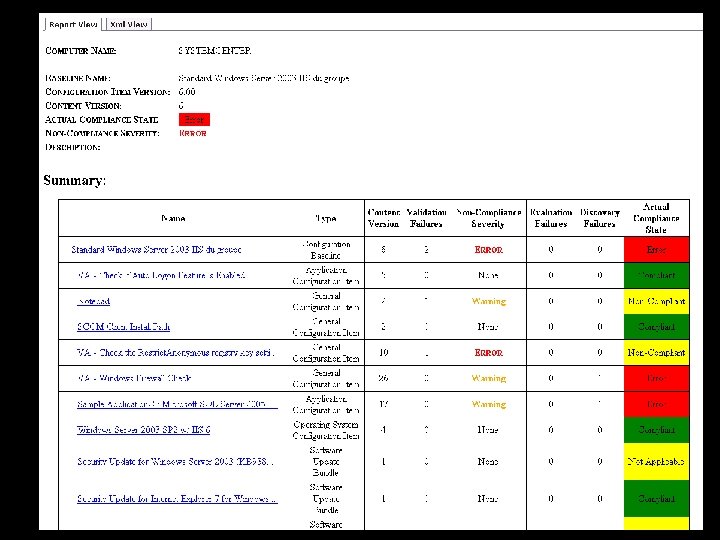720x540 pixels.
Task: Click Warning severity in SQL Server 2005 row
Action: (489, 404)
